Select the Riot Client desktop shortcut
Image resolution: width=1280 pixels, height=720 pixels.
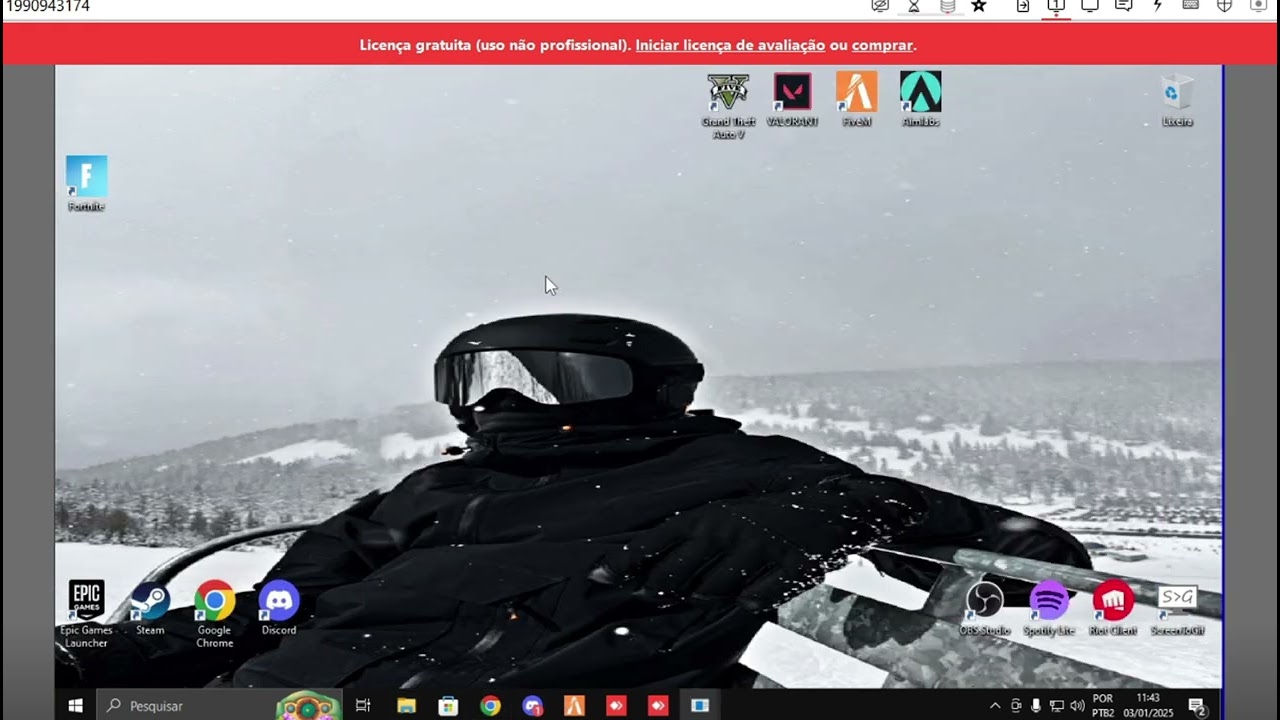tap(1113, 608)
